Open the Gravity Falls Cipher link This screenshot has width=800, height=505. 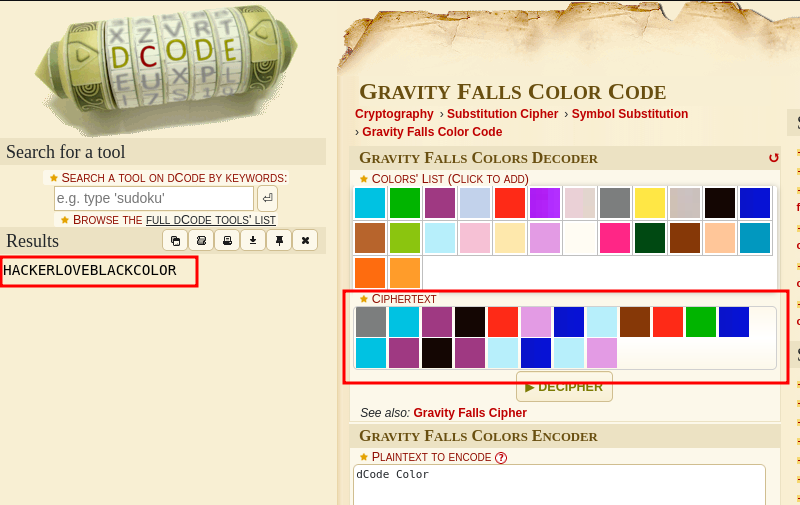[x=469, y=412]
